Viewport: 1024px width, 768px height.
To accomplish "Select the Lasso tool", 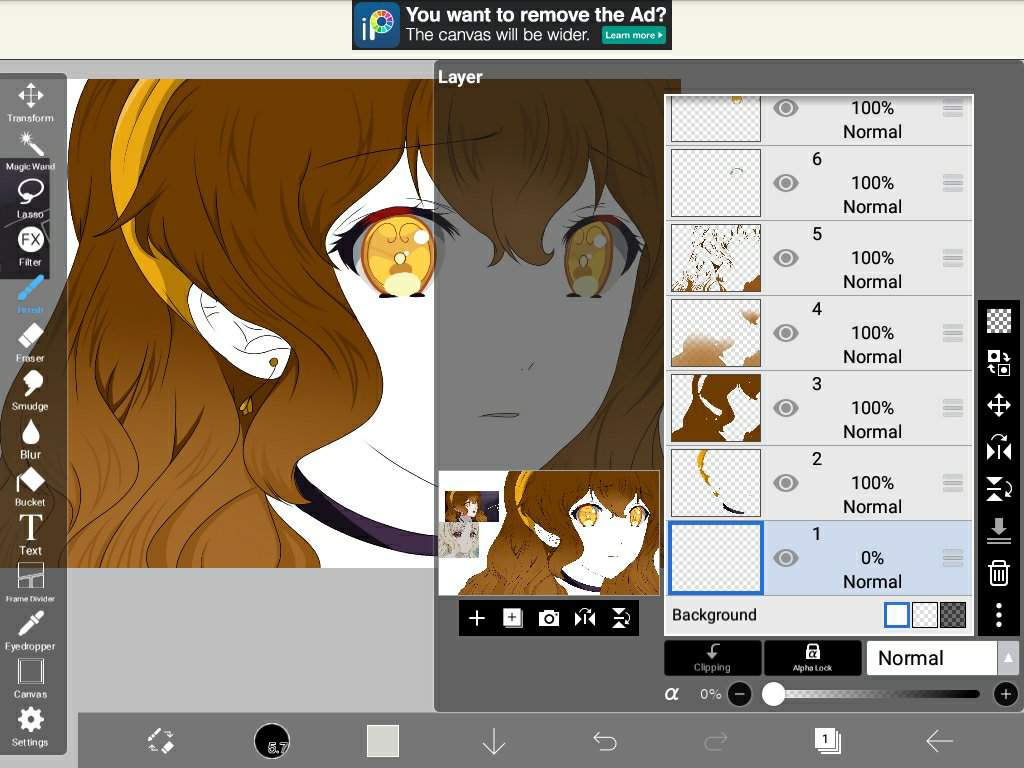I will click(x=30, y=196).
